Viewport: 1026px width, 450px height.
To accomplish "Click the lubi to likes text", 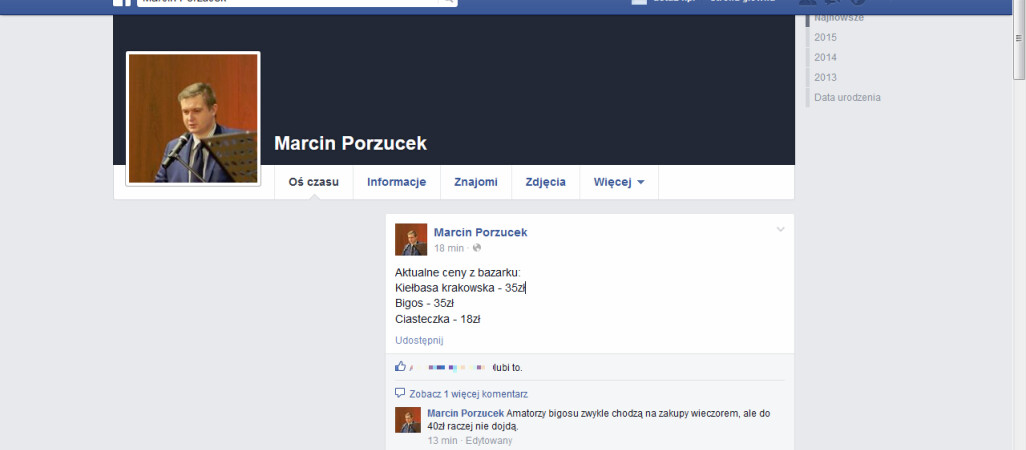I will [508, 368].
